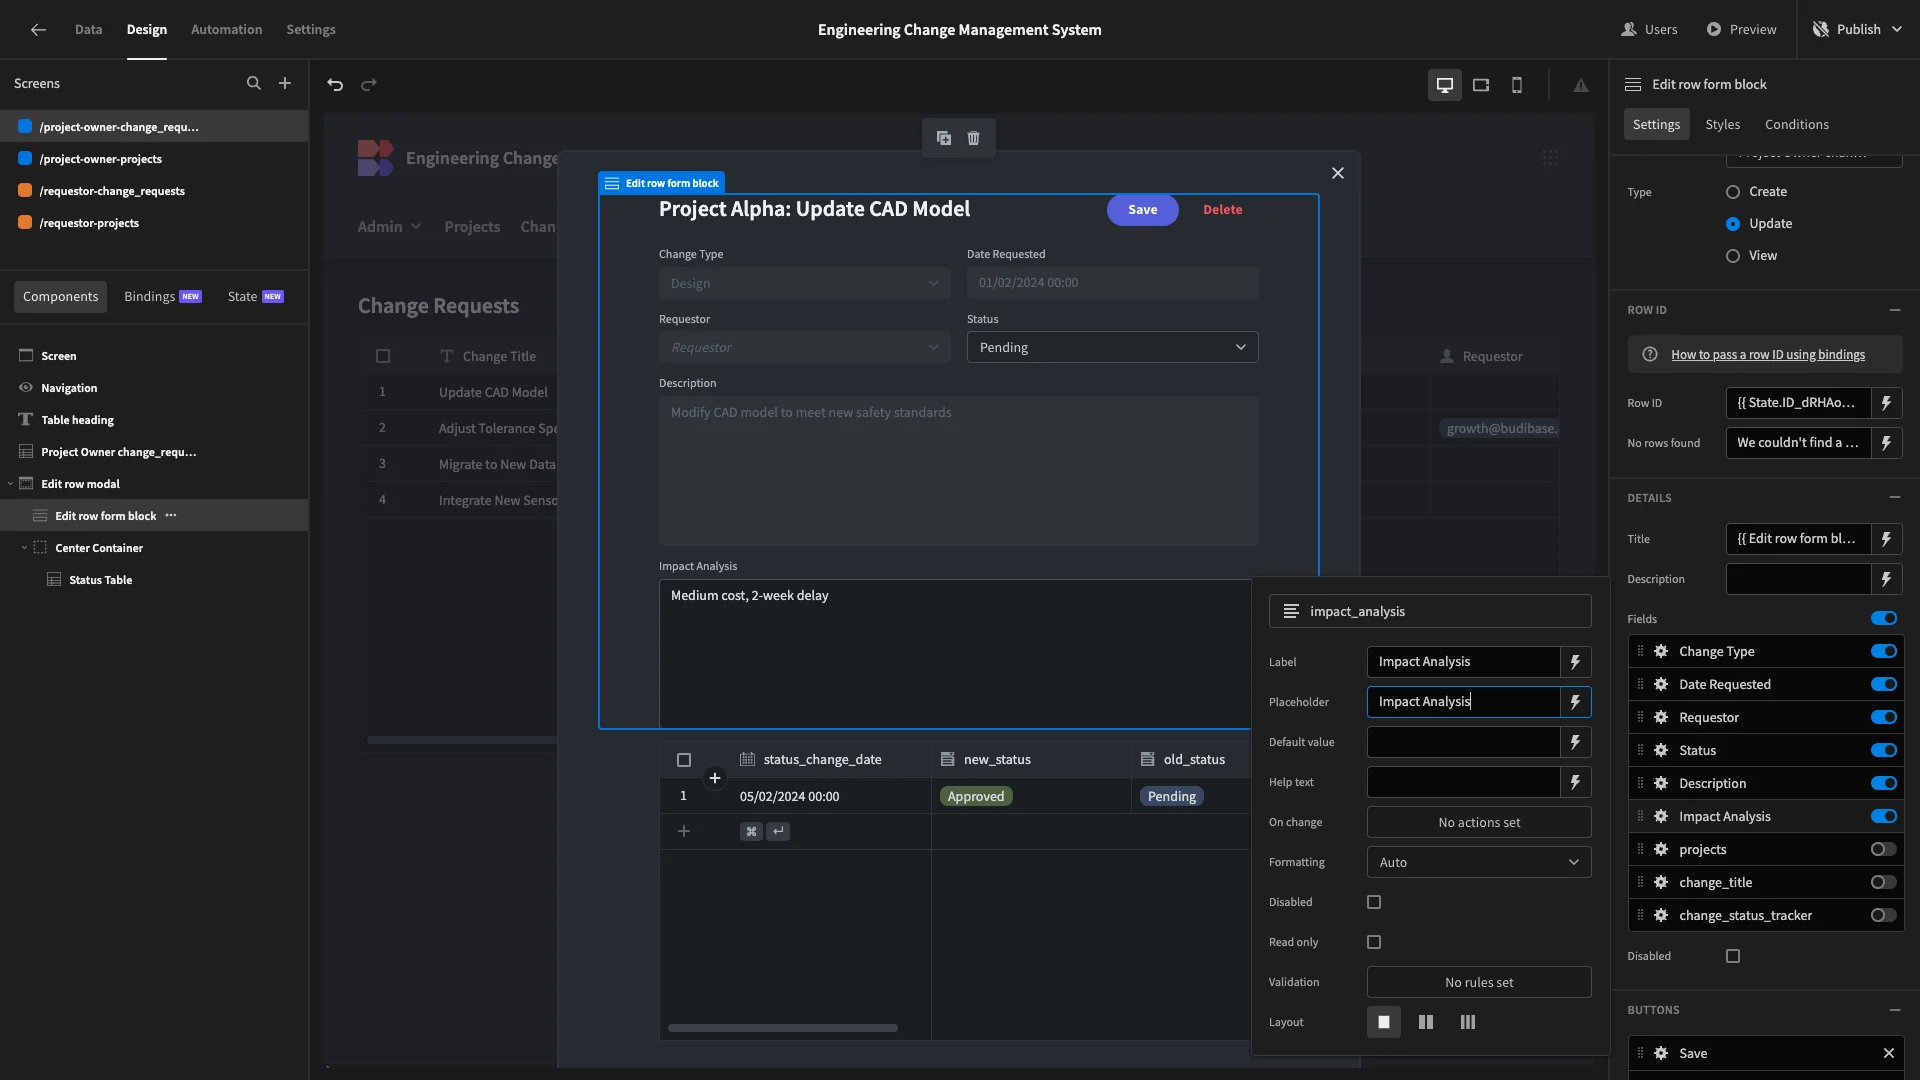Open the Formatting Auto dropdown
Image resolution: width=1920 pixels, height=1080 pixels.
pos(1479,862)
